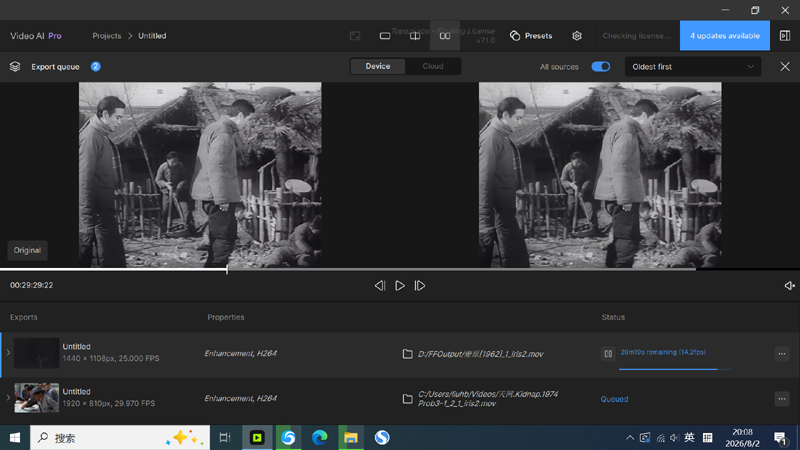Click the Windows taskbar search box
The width and height of the screenshot is (800, 450).
pos(120,438)
